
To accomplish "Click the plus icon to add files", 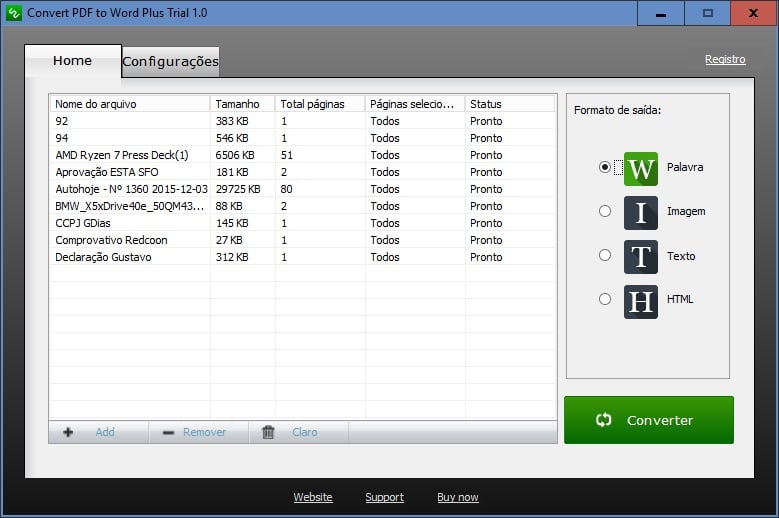I will [x=68, y=432].
